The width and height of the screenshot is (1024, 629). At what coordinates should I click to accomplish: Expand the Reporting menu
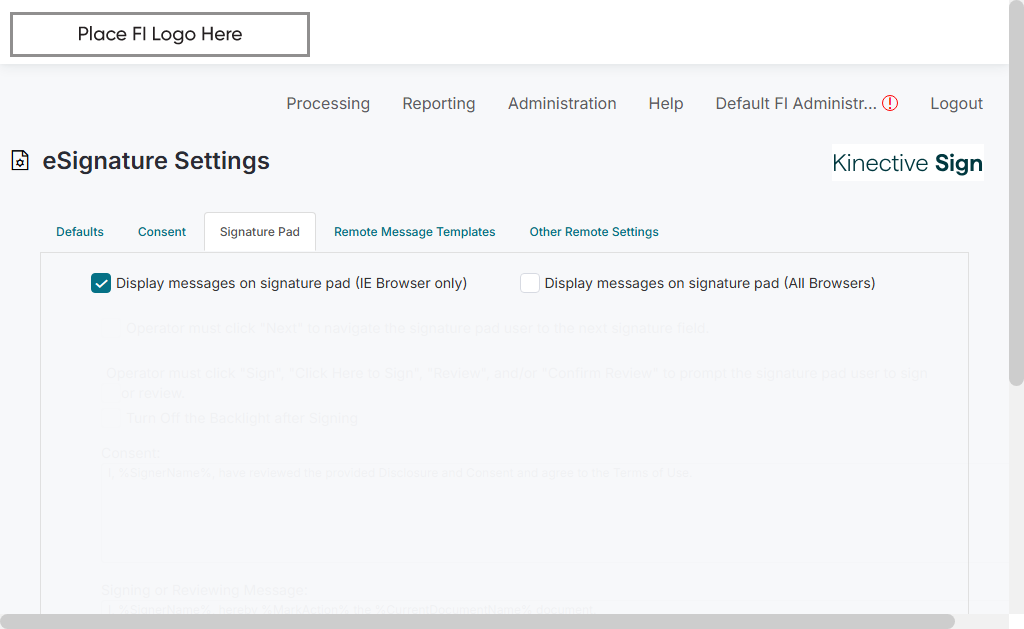[439, 103]
